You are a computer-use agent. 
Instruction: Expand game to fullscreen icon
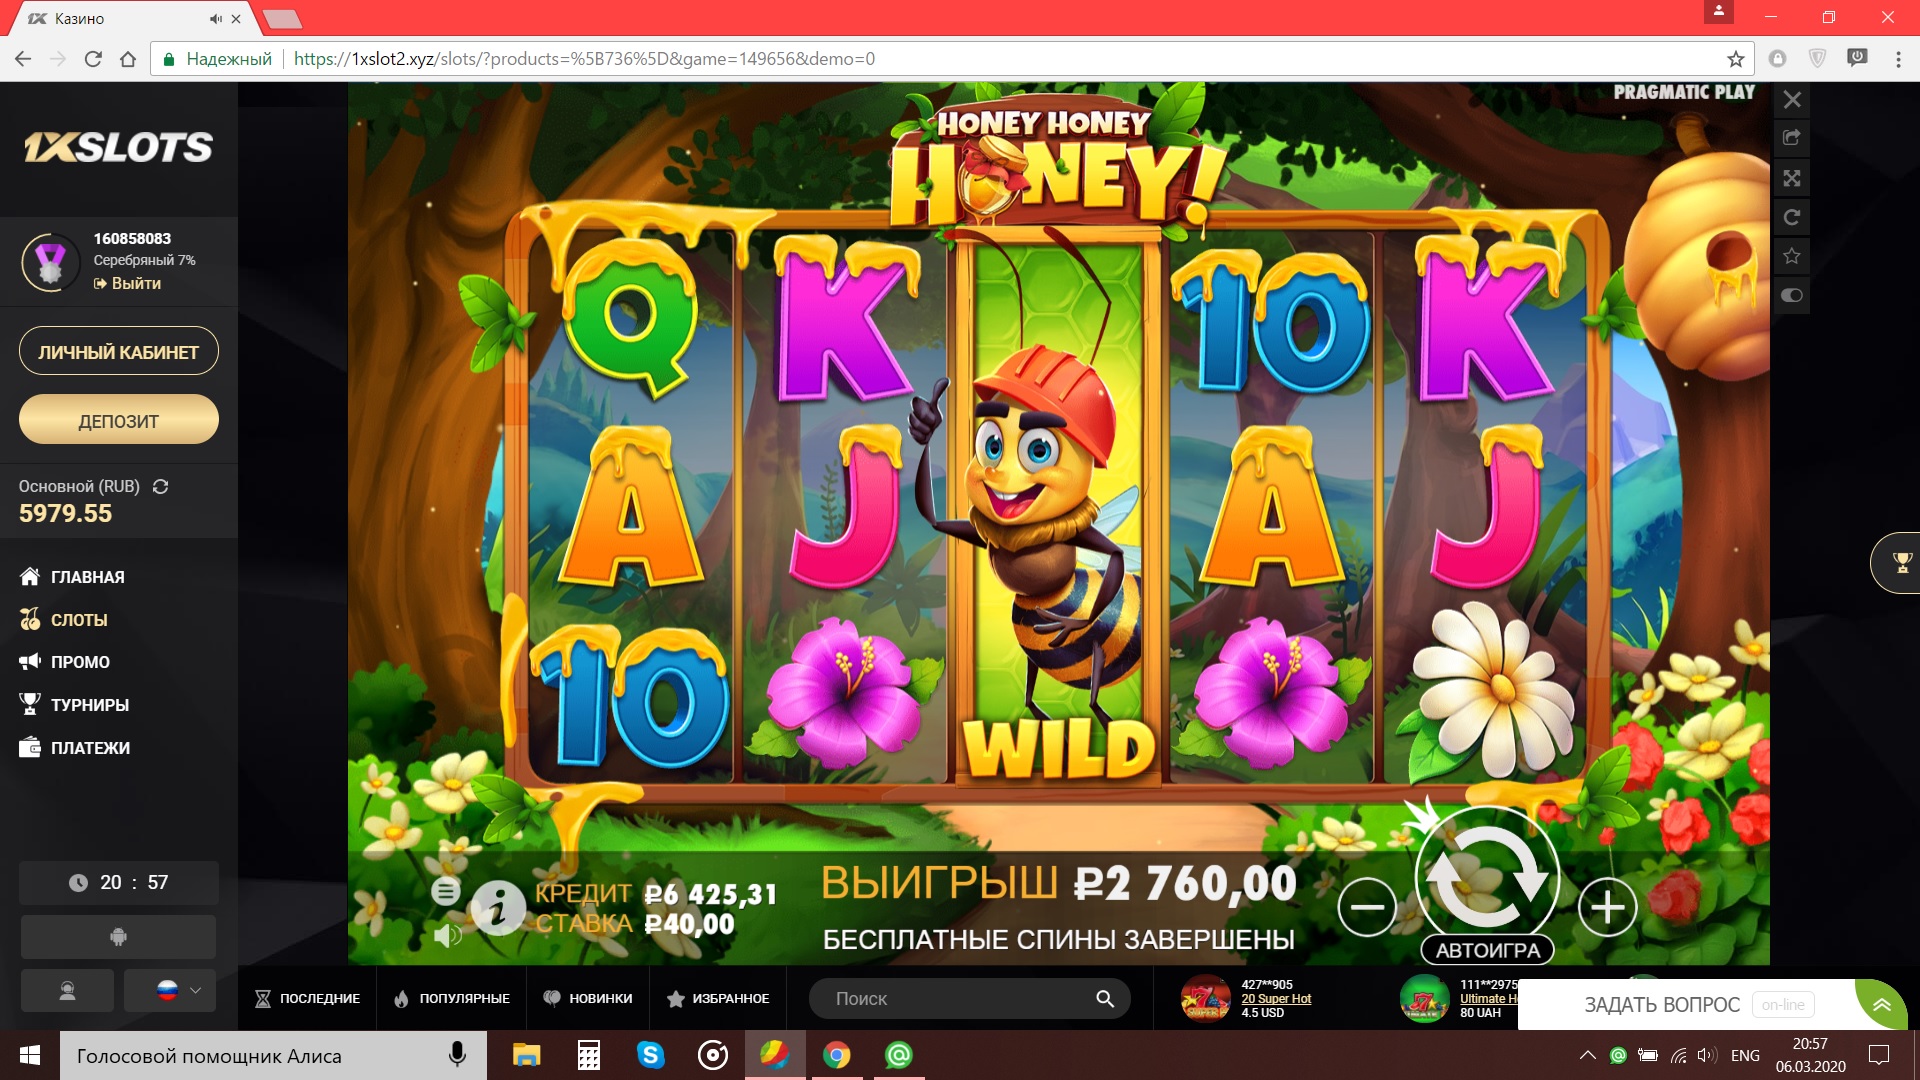pyautogui.click(x=1792, y=178)
